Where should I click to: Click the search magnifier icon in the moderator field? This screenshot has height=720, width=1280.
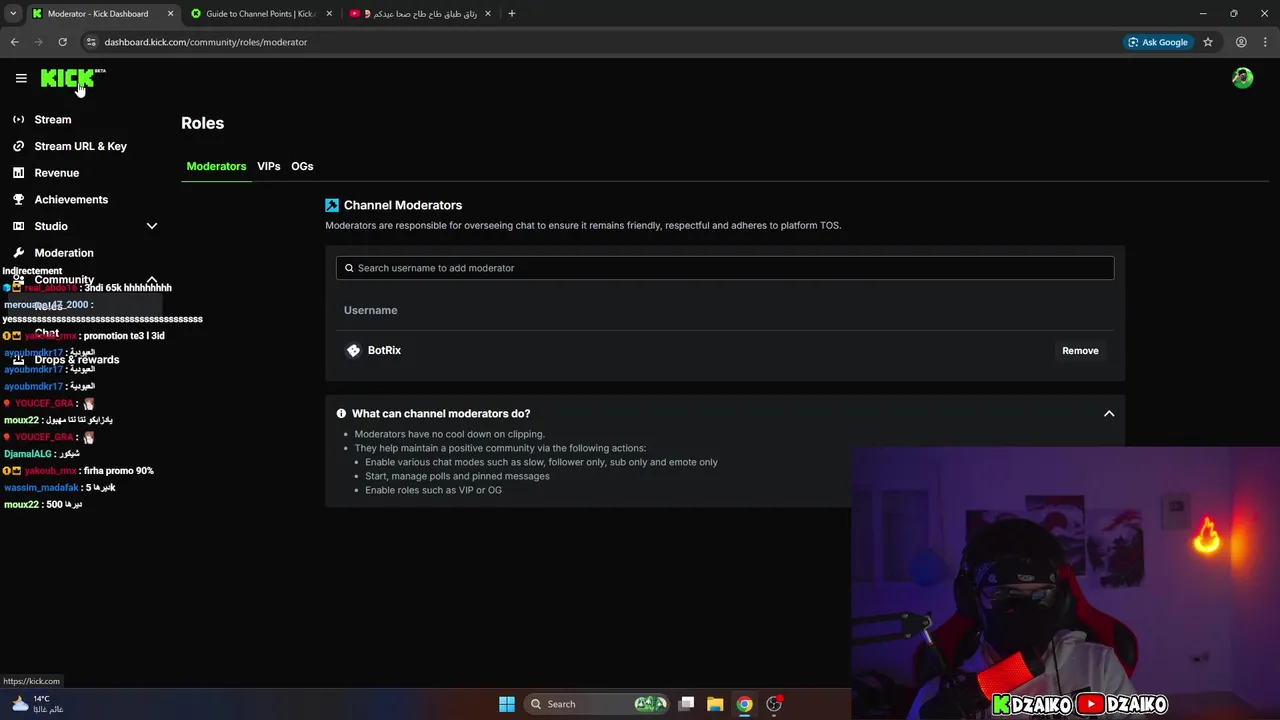(349, 268)
